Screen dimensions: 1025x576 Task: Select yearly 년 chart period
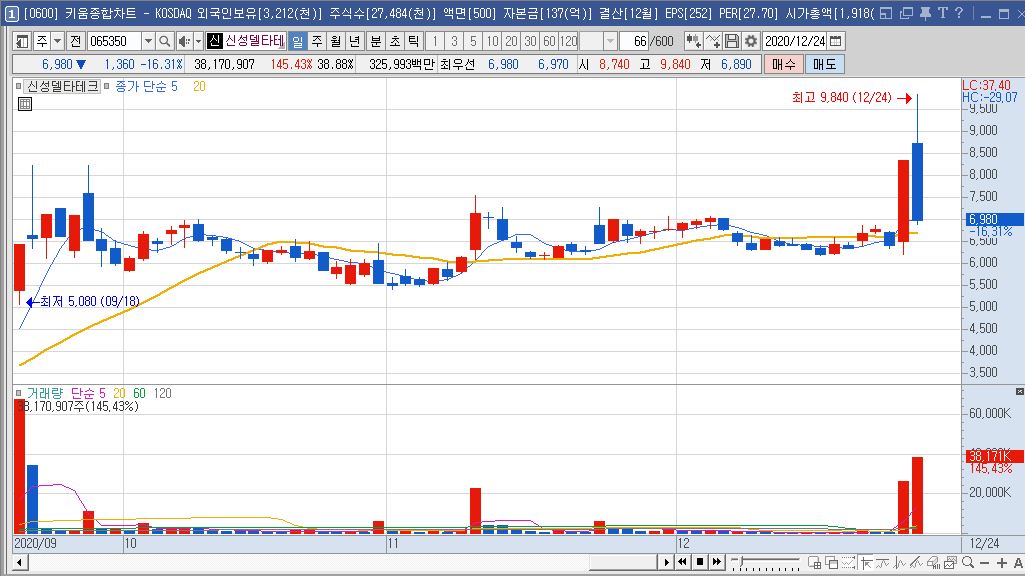[355, 41]
